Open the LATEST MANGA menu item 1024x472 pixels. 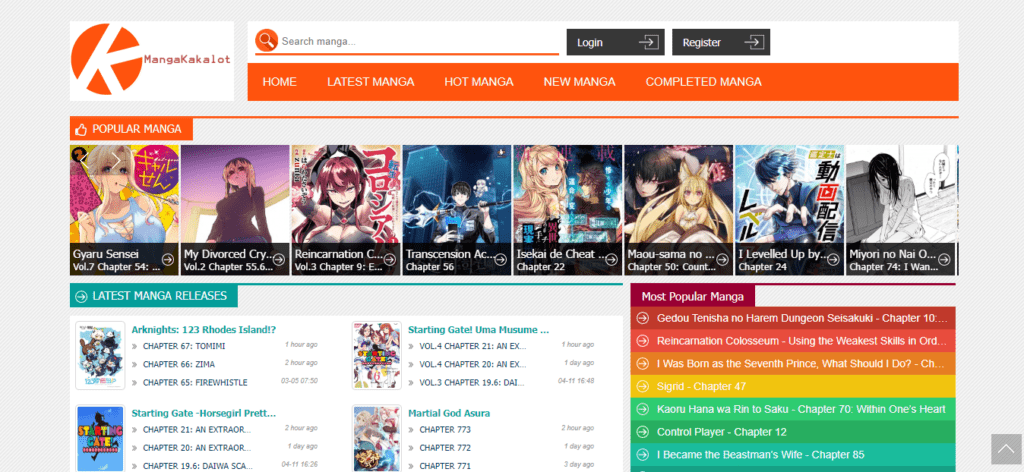coord(371,82)
